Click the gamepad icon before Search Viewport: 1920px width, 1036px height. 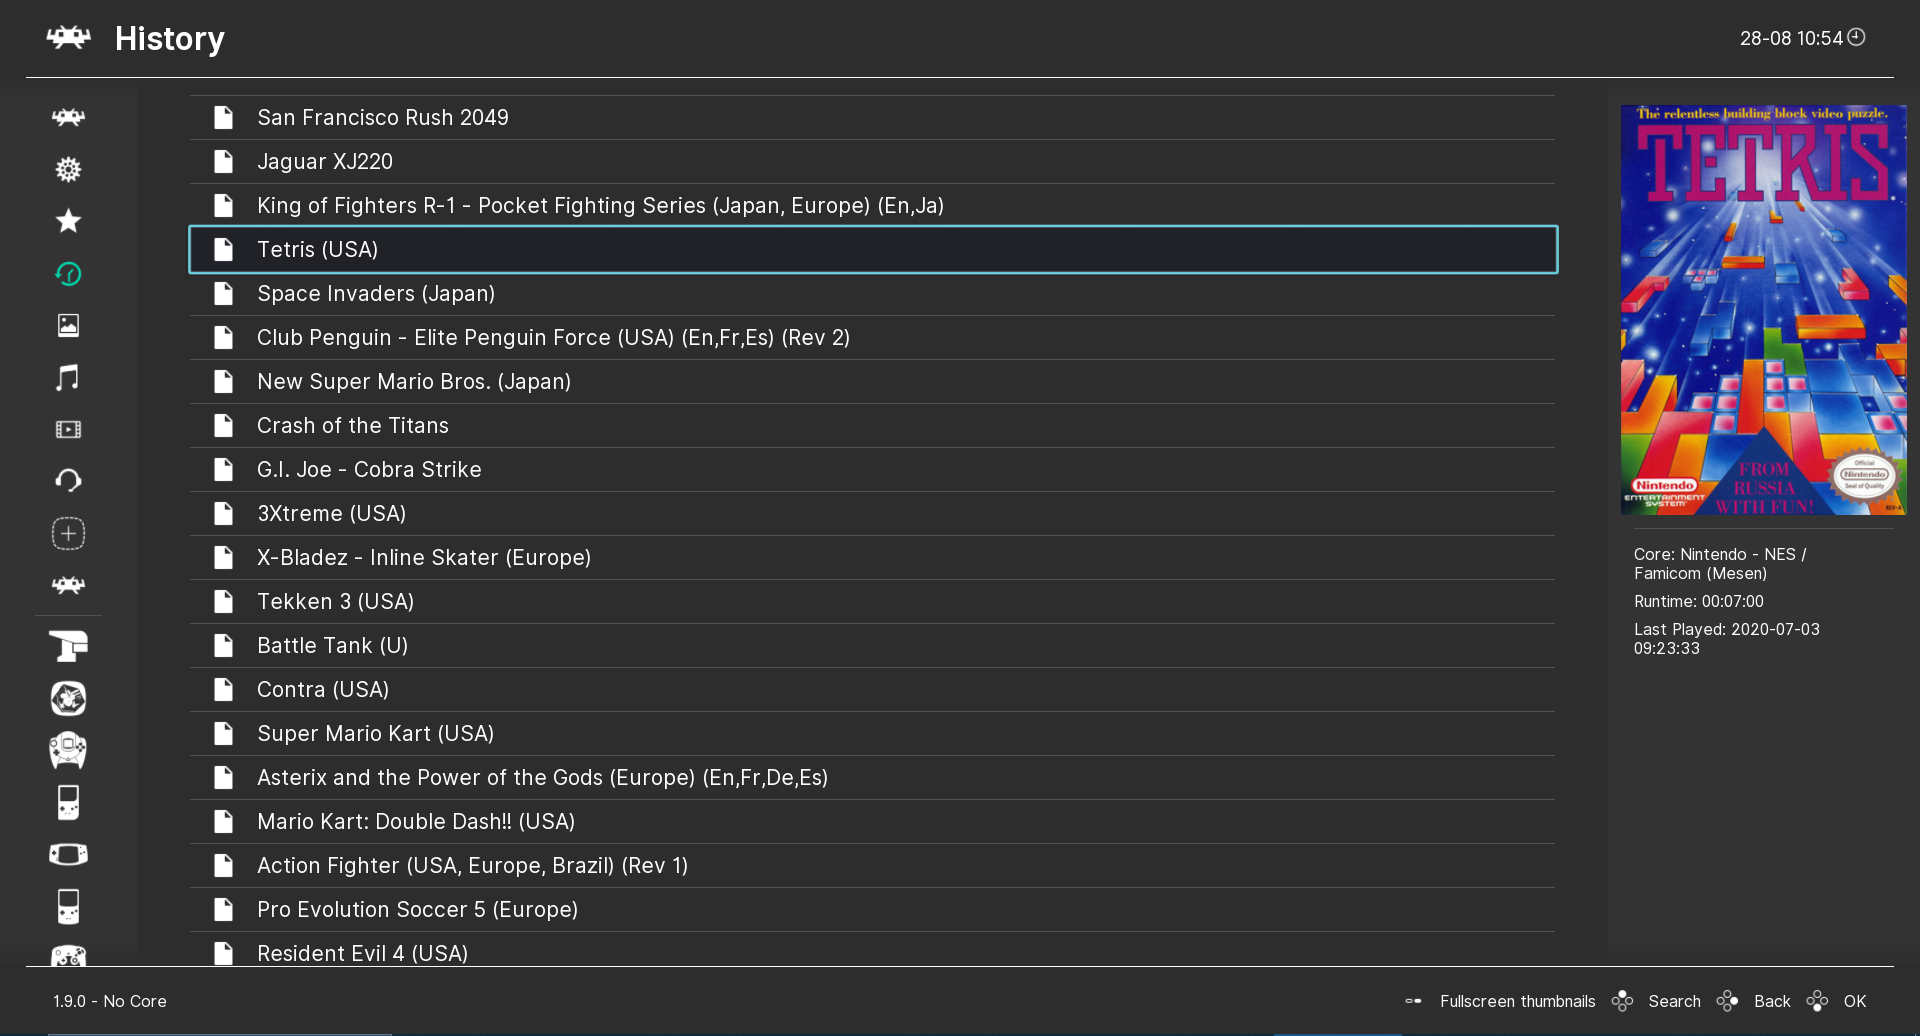(1622, 1001)
